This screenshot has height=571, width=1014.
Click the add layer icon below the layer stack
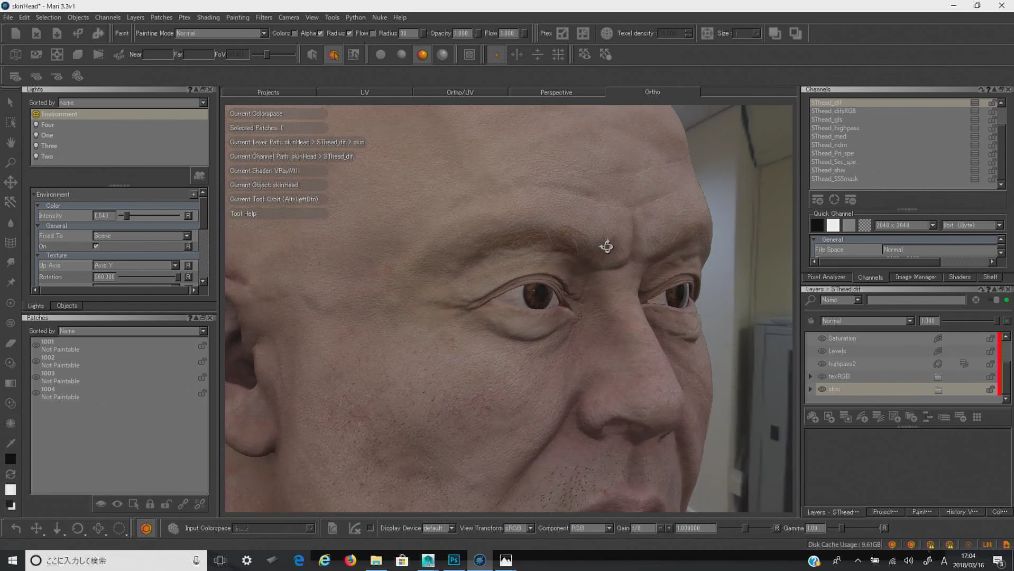coord(813,417)
